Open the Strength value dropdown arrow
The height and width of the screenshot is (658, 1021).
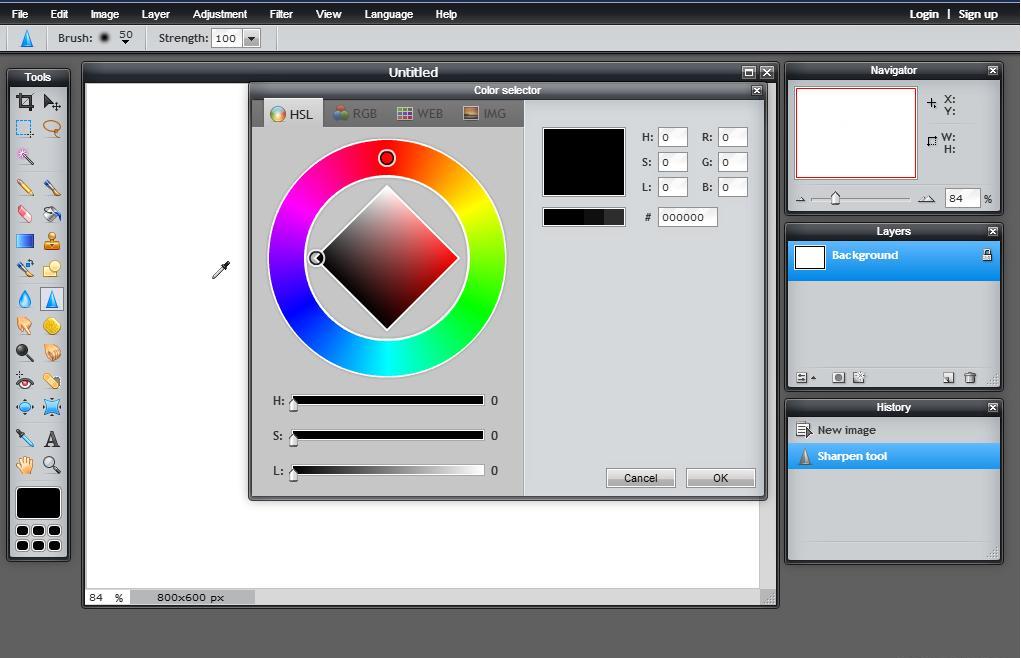pyautogui.click(x=251, y=38)
